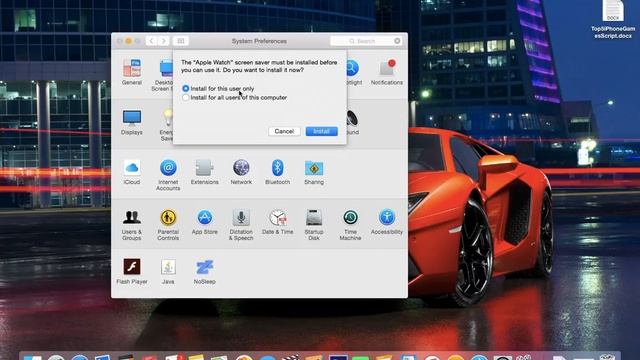This screenshot has height=360, width=640.
Task: Open App Store preferences
Action: [x=204, y=222]
